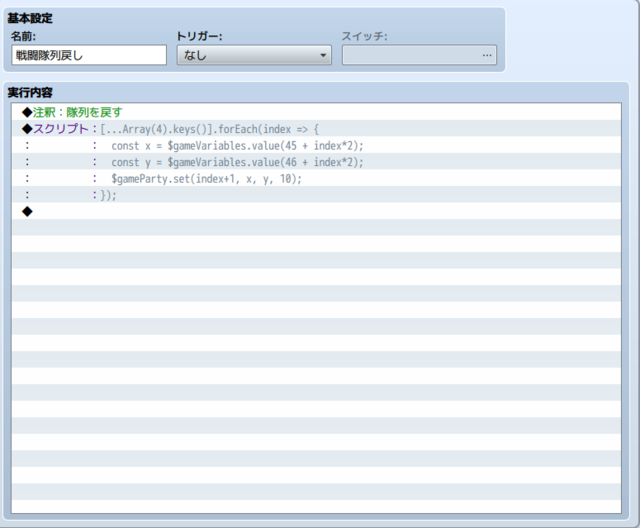Select the スクリプト line with forEach
The height and width of the screenshot is (528, 640).
(x=316, y=129)
